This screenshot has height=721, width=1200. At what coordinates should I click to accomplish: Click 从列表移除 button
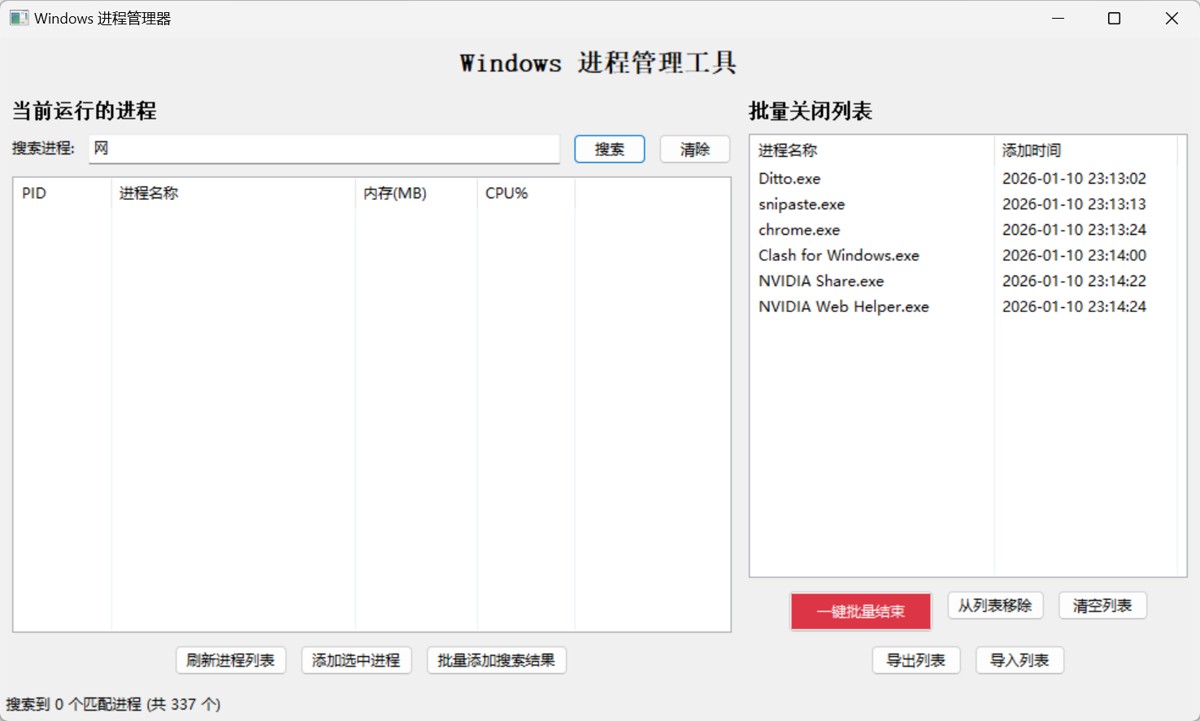(x=995, y=605)
